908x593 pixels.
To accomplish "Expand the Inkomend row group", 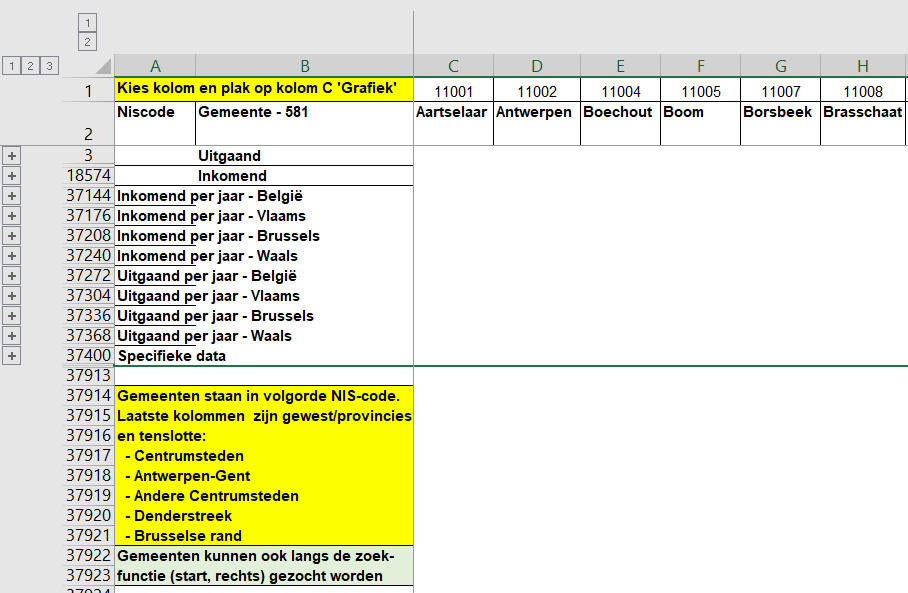I will click(12, 175).
